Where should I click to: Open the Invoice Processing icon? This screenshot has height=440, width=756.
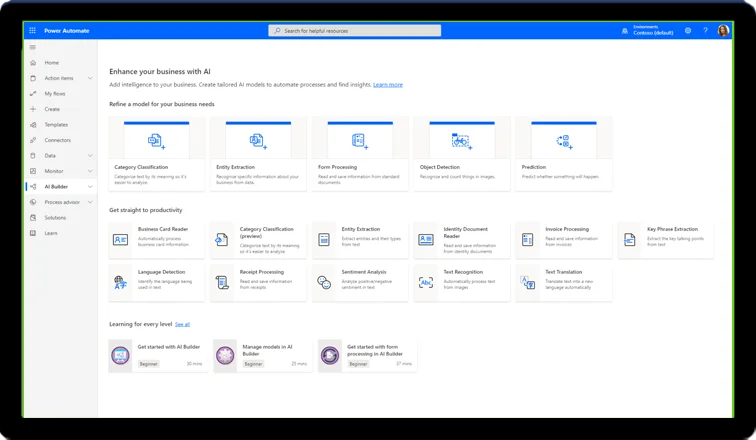(528, 240)
